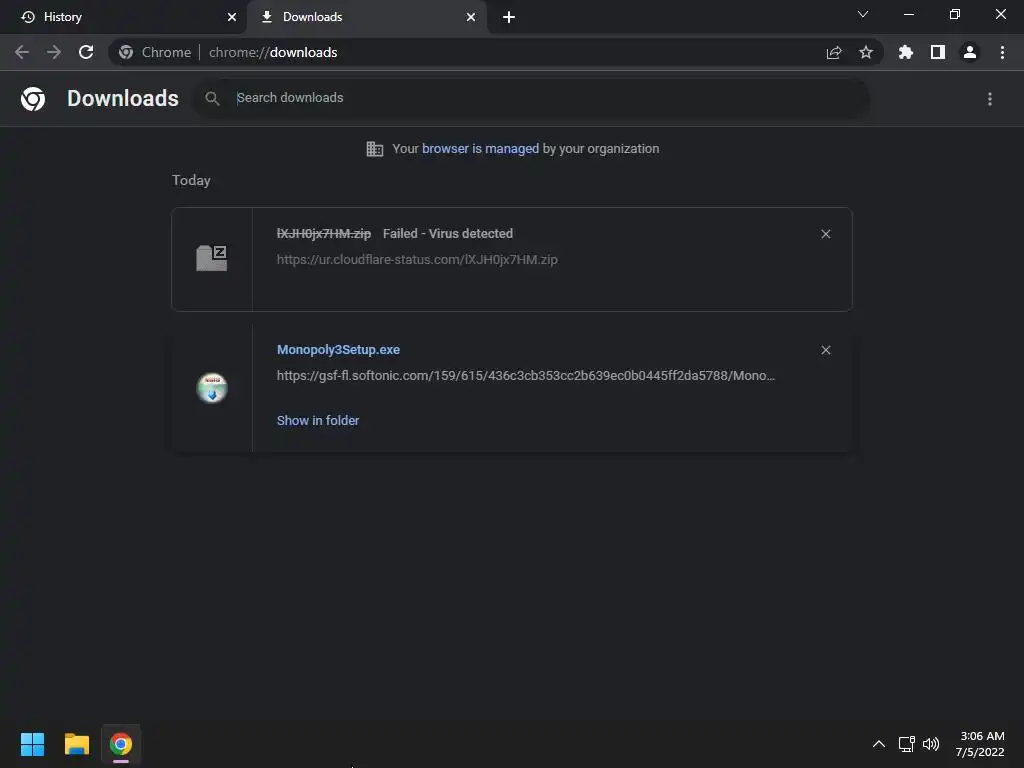Image resolution: width=1024 pixels, height=768 pixels.
Task: Click the Chrome taskbar icon
Action: [x=121, y=744]
